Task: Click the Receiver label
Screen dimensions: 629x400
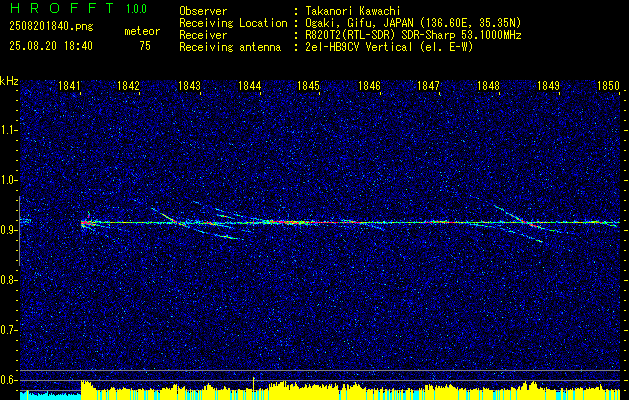Action: [x=203, y=35]
